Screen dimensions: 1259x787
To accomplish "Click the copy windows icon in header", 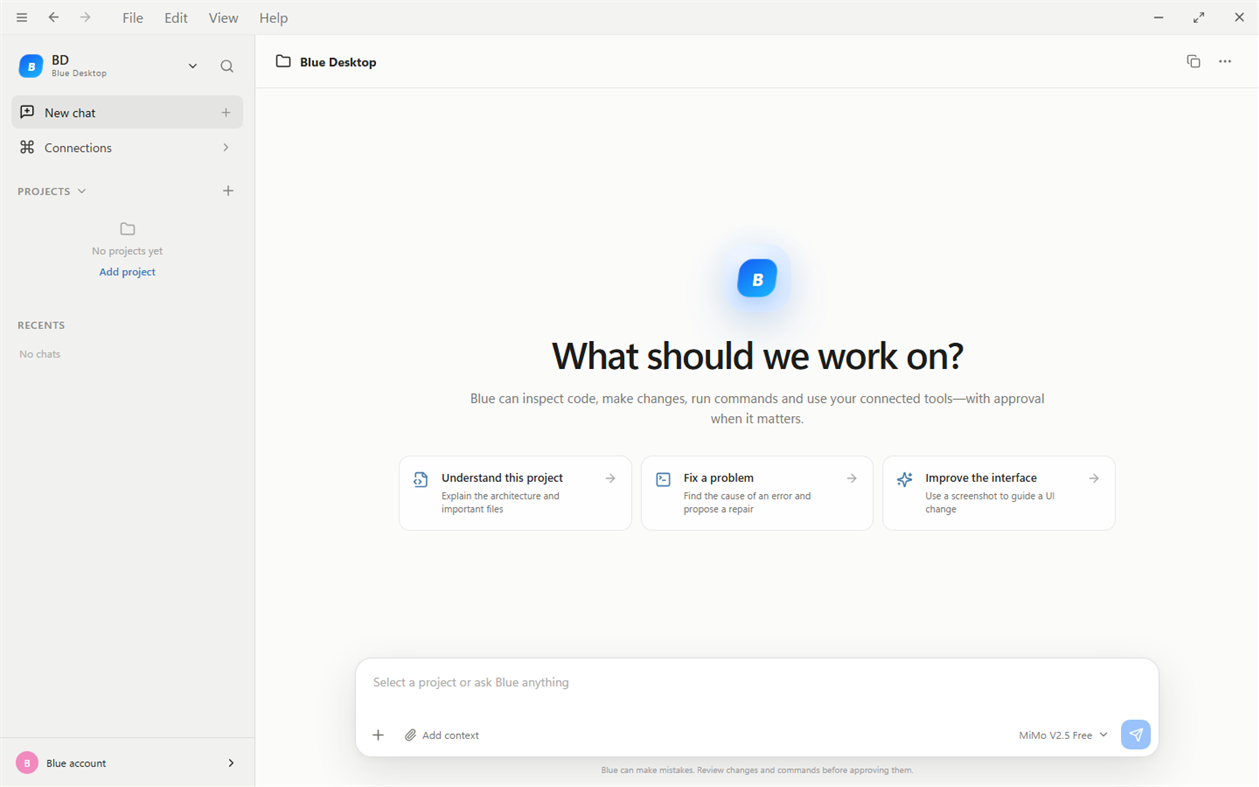I will coord(1193,61).
